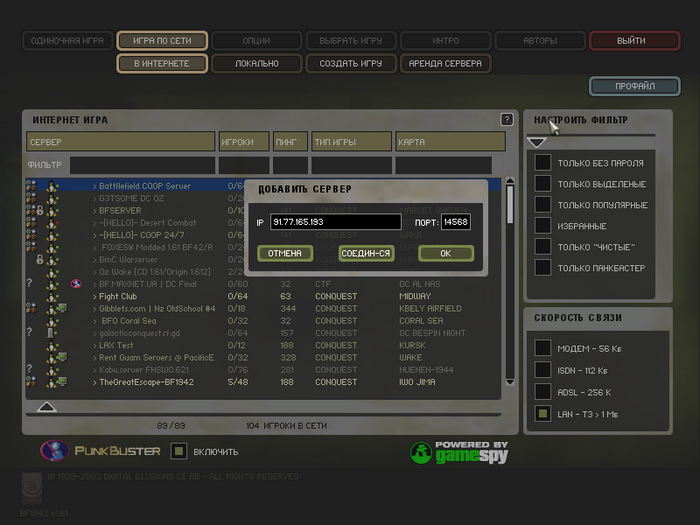
Task: Click the help question mark icon
Action: pos(507,120)
